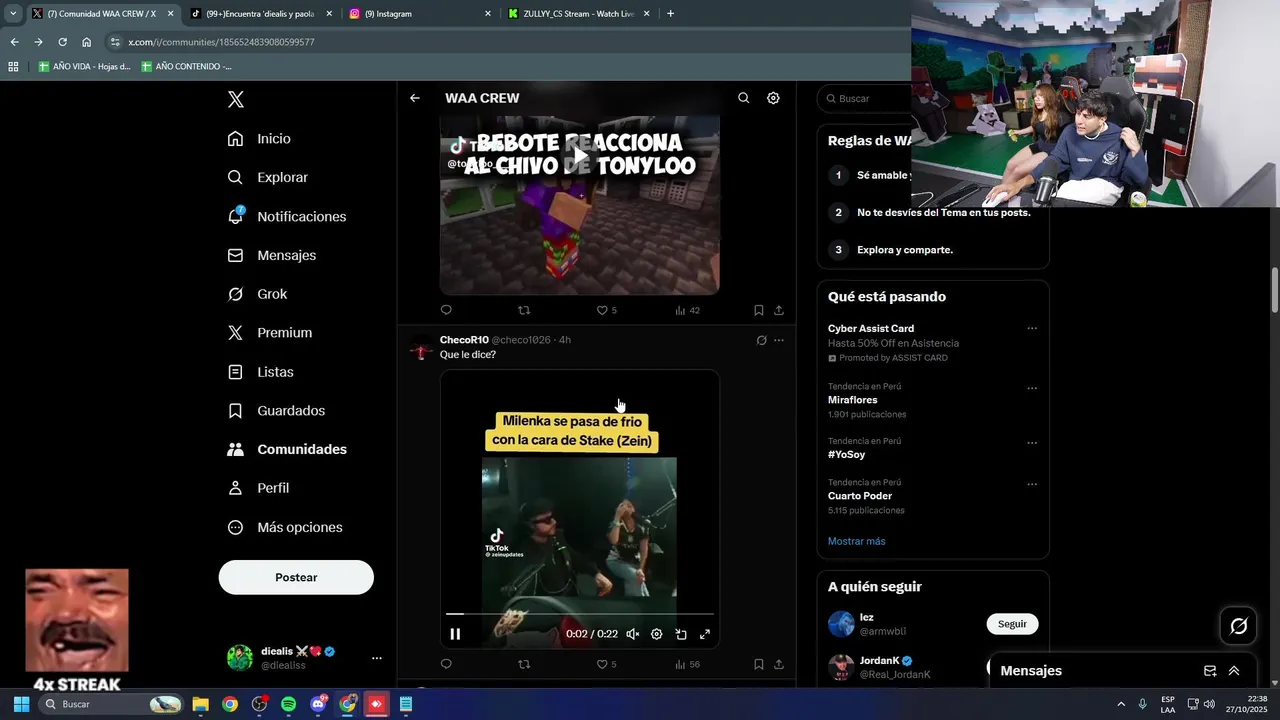This screenshot has height=720, width=1280.
Task: Share the ChecoR10 post
Action: [779, 664]
